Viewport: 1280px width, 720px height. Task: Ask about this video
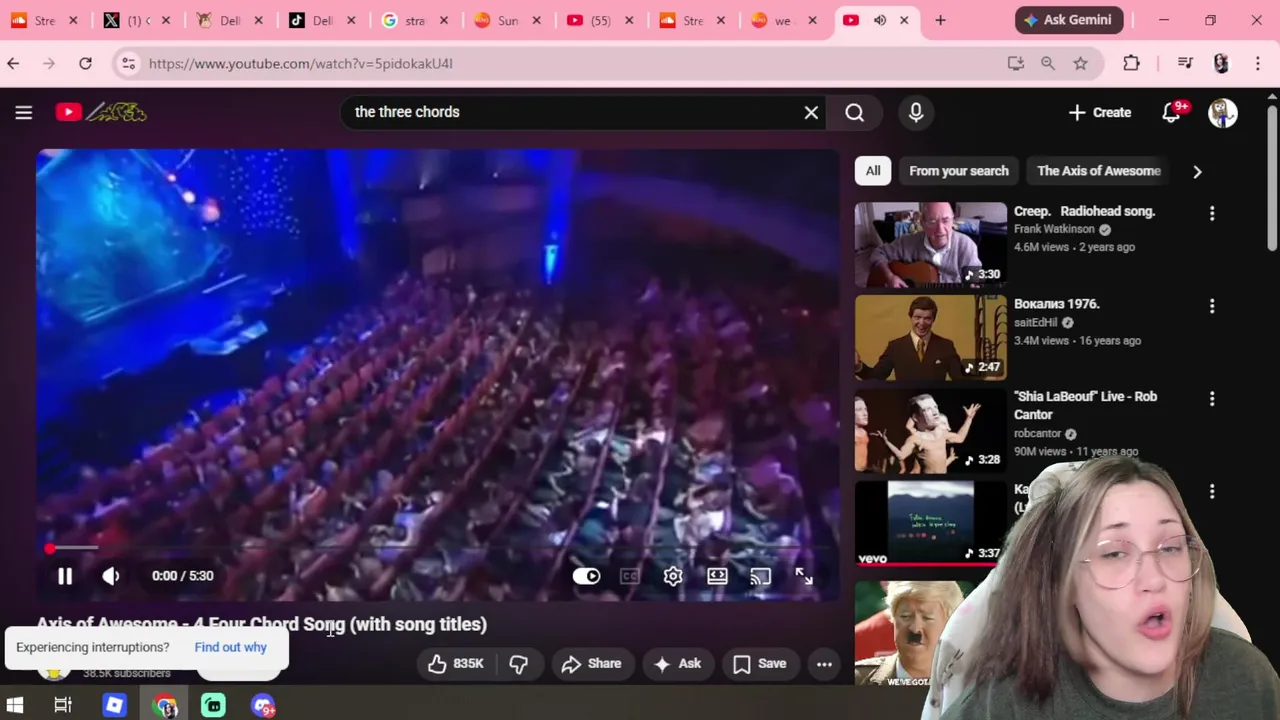pos(677,664)
